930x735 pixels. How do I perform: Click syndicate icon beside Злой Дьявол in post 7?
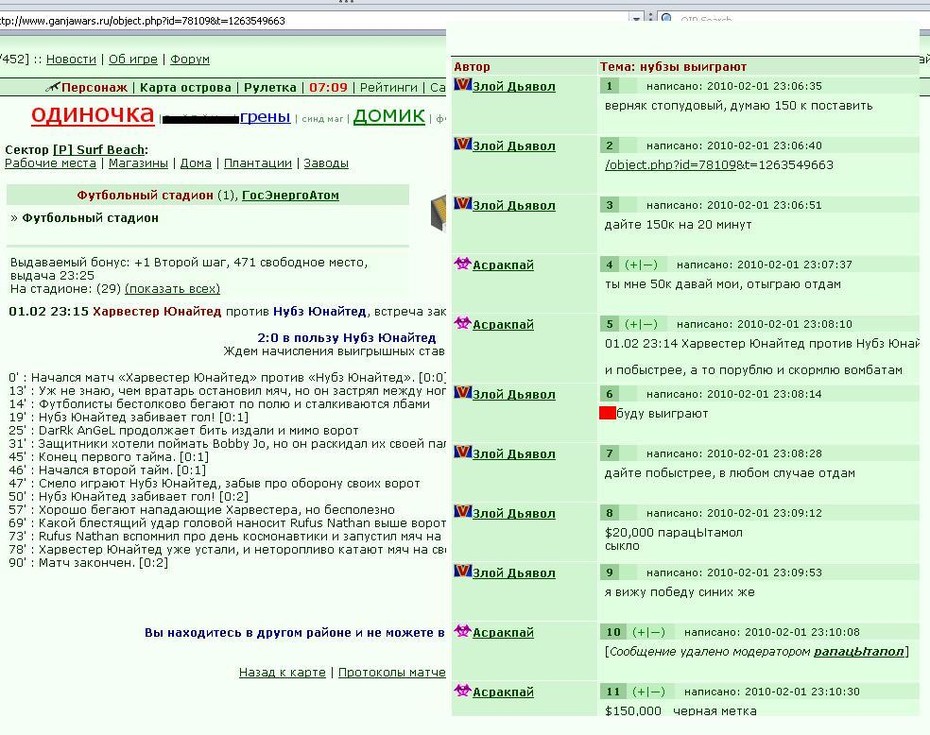463,452
